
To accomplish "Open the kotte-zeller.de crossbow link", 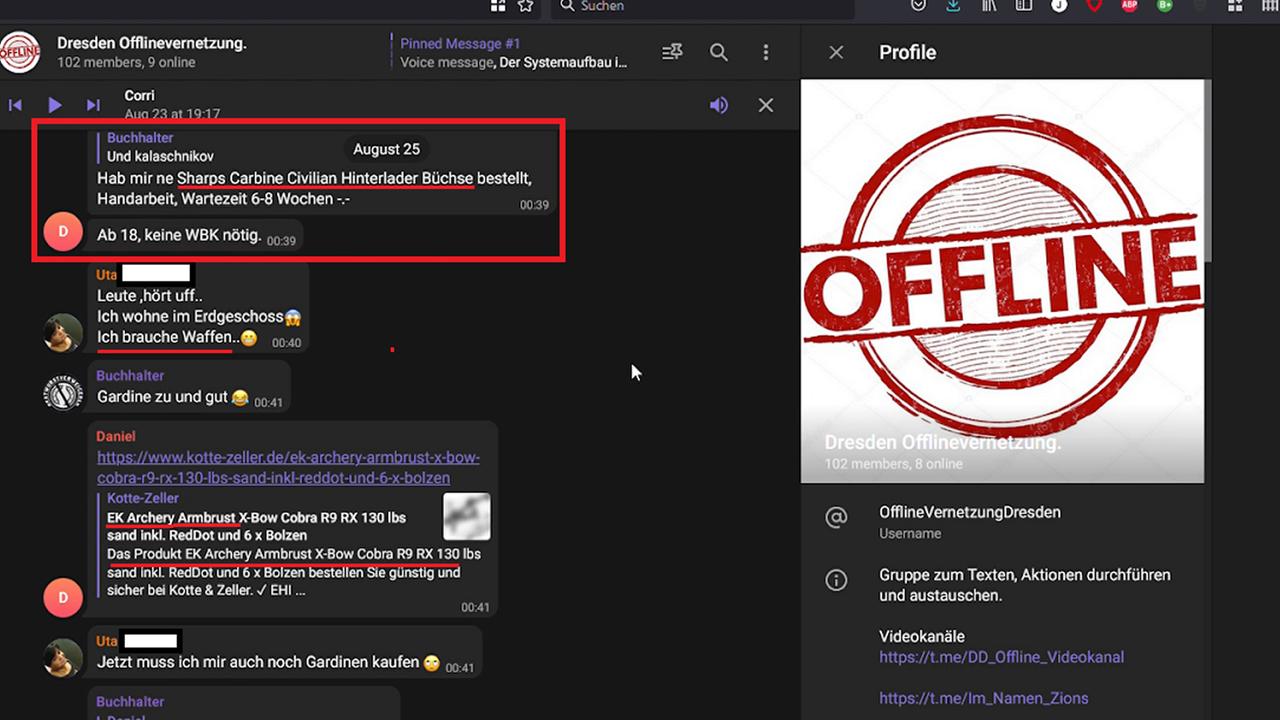I will [x=288, y=468].
